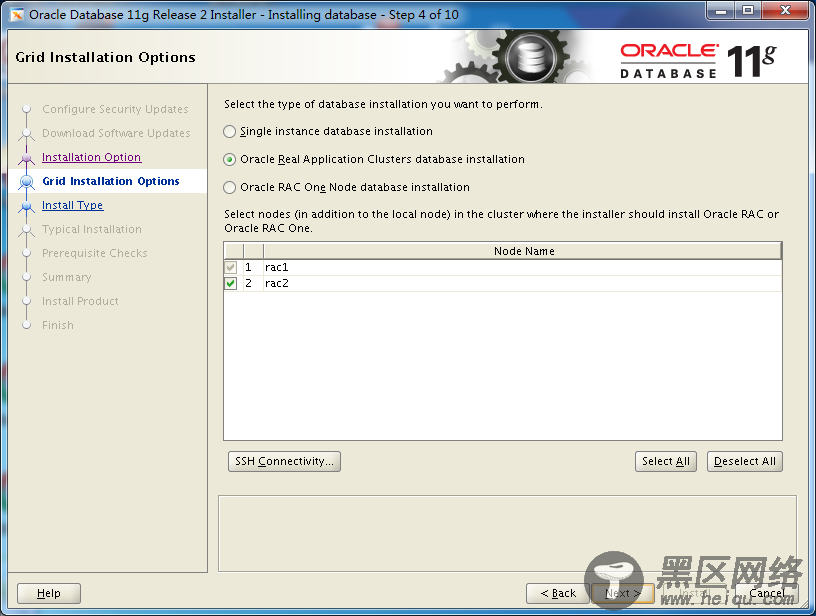Click the Deselect All button
Image resolution: width=816 pixels, height=616 pixels.
[745, 461]
